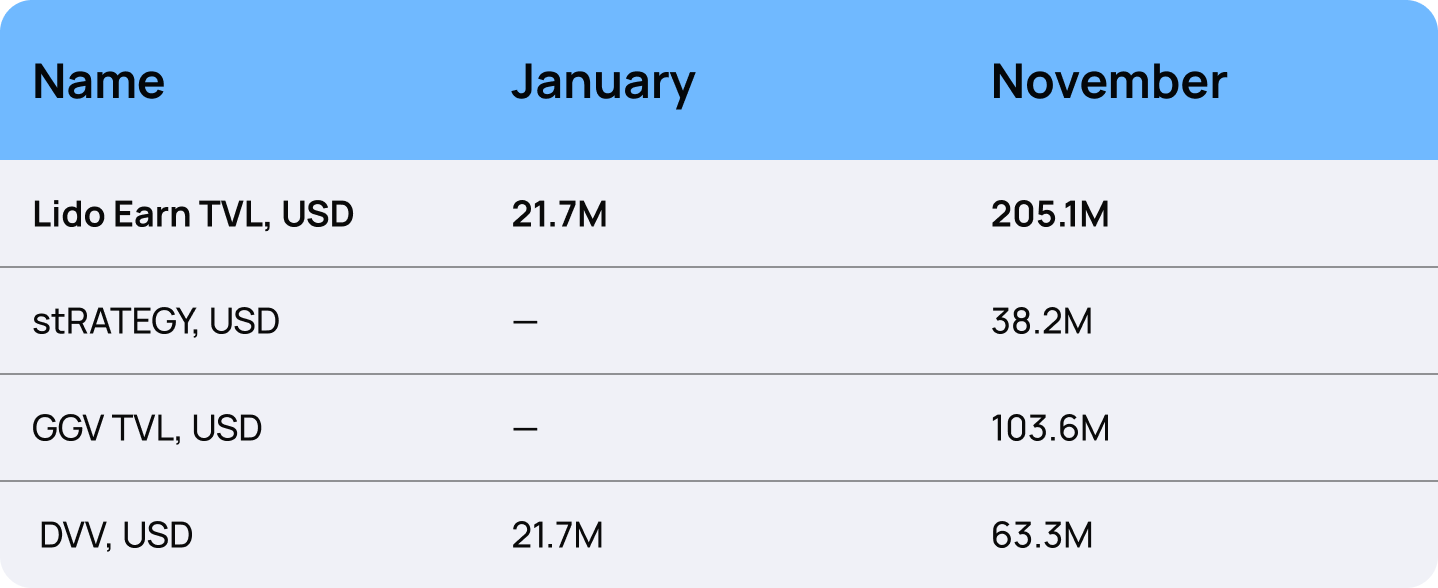Click blue header area right of November
Image resolution: width=1438 pixels, height=588 pixels.
coord(1330,82)
